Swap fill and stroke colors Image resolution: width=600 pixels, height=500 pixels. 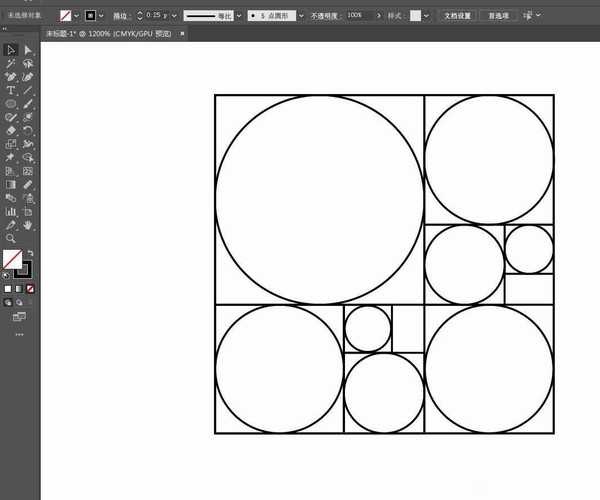tap(29, 253)
